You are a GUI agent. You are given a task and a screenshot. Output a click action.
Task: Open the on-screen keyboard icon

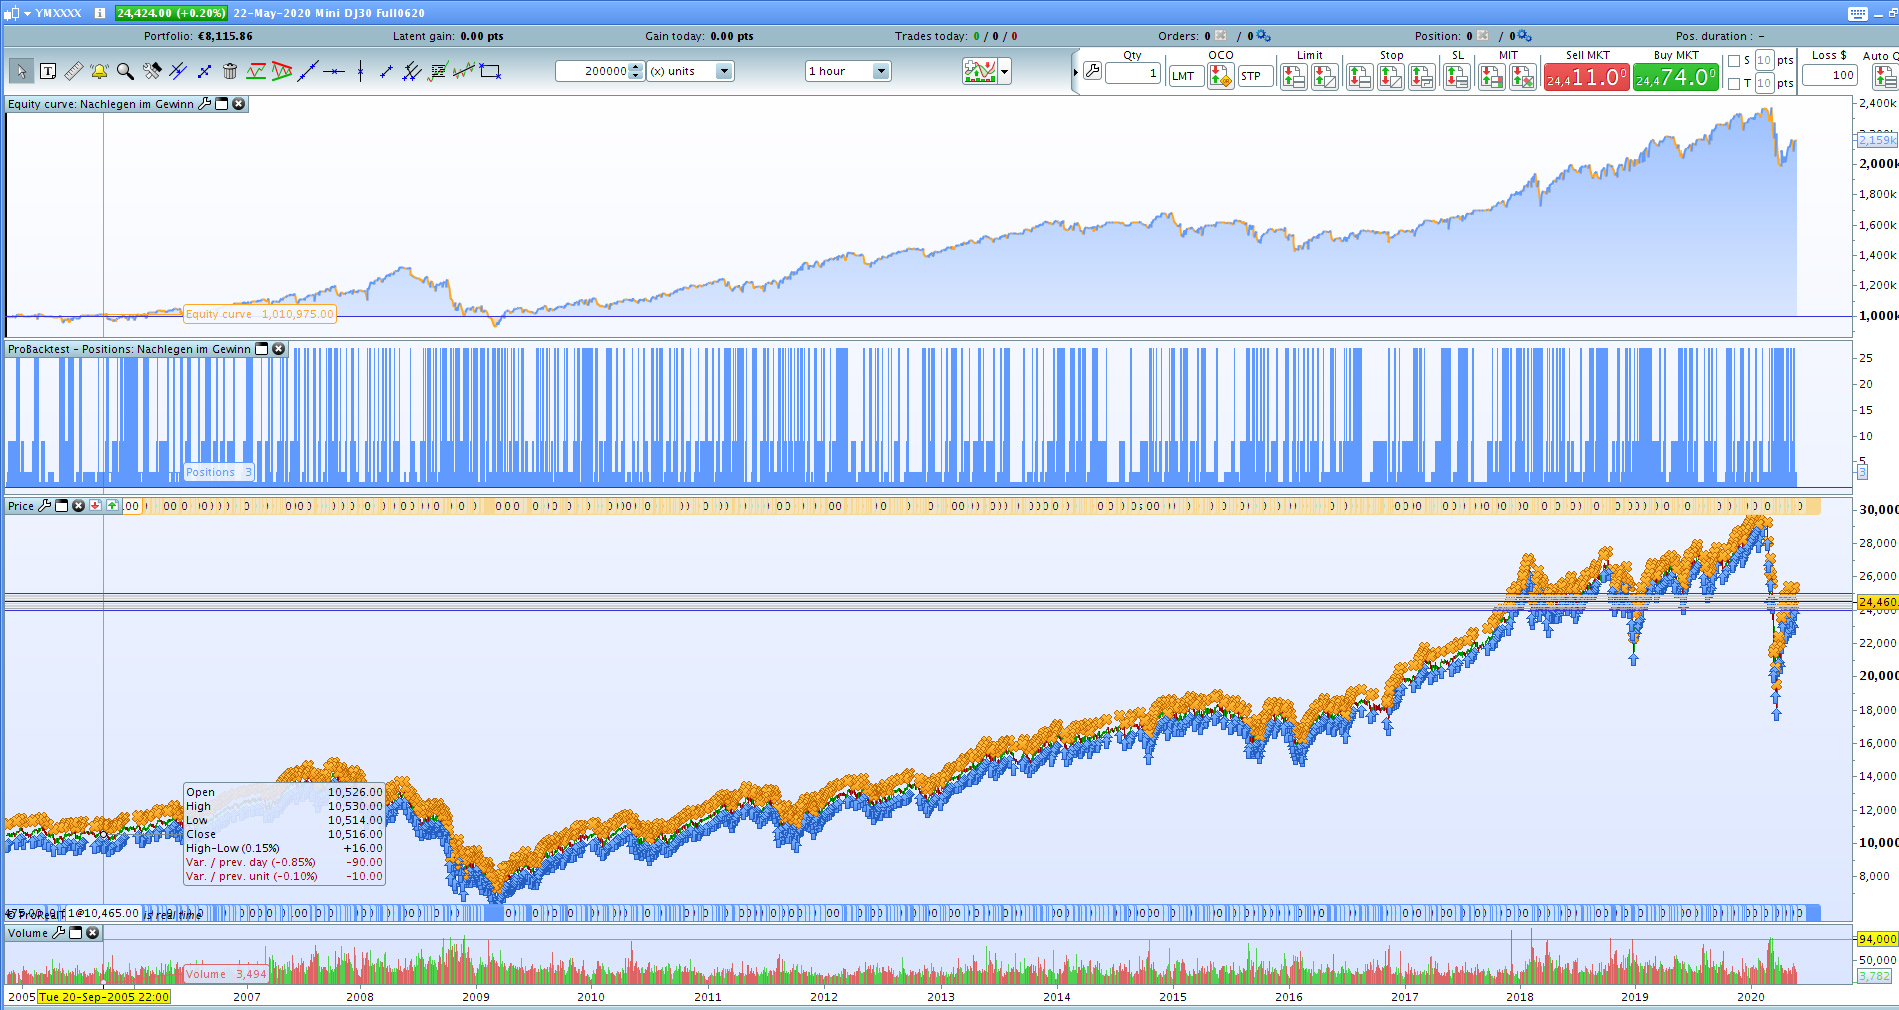click(1858, 13)
